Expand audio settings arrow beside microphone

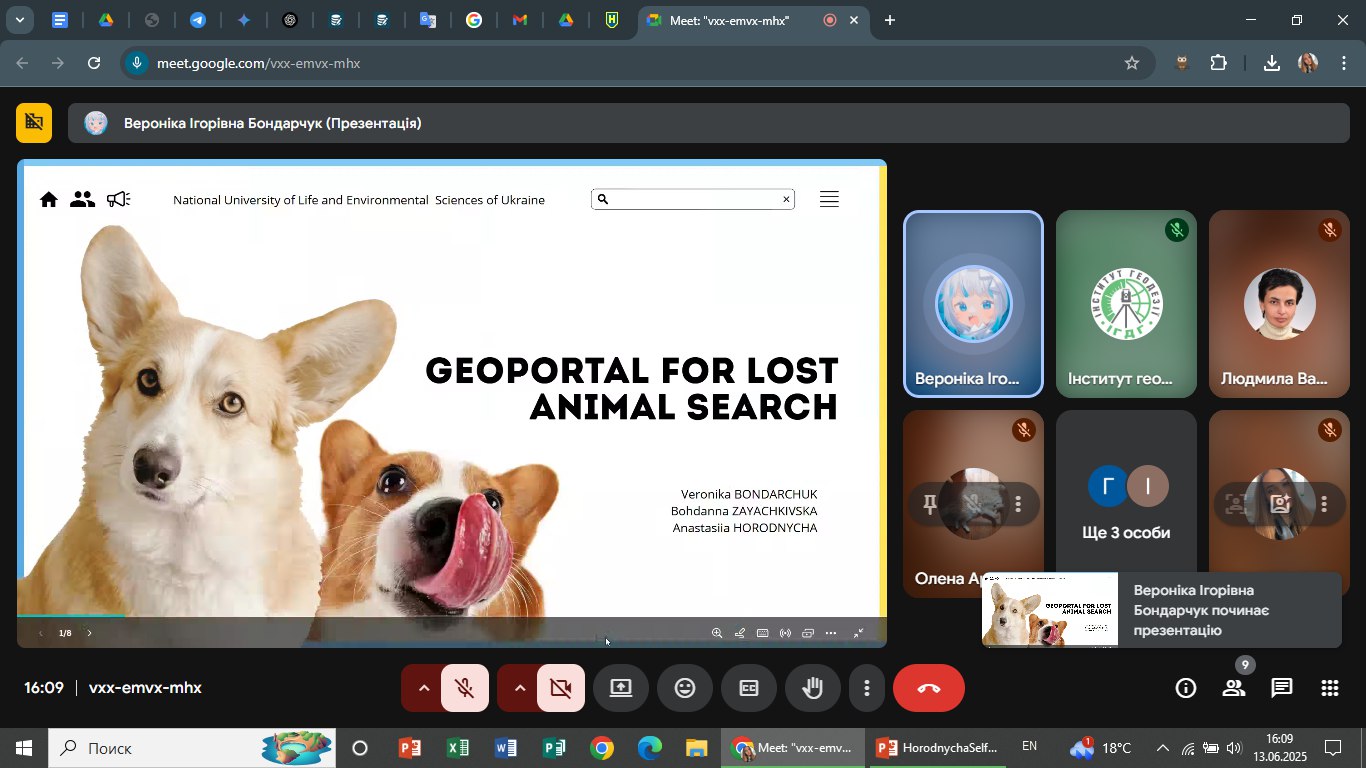pyautogui.click(x=423, y=688)
